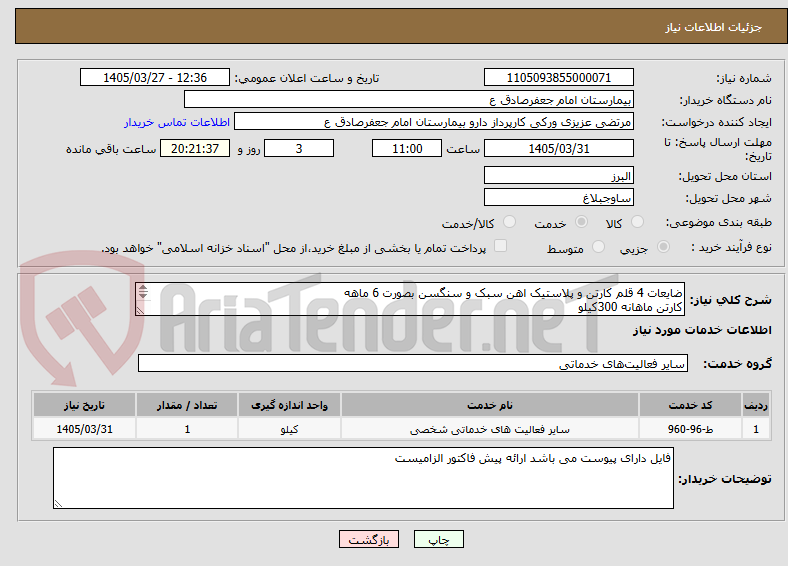Click unit cell کیلو
788x566 pixels.
(x=289, y=429)
